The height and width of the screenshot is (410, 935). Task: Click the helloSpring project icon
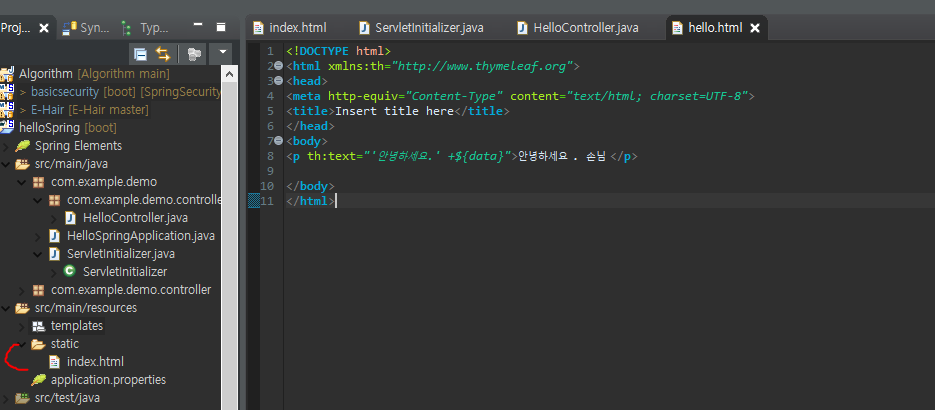point(7,128)
